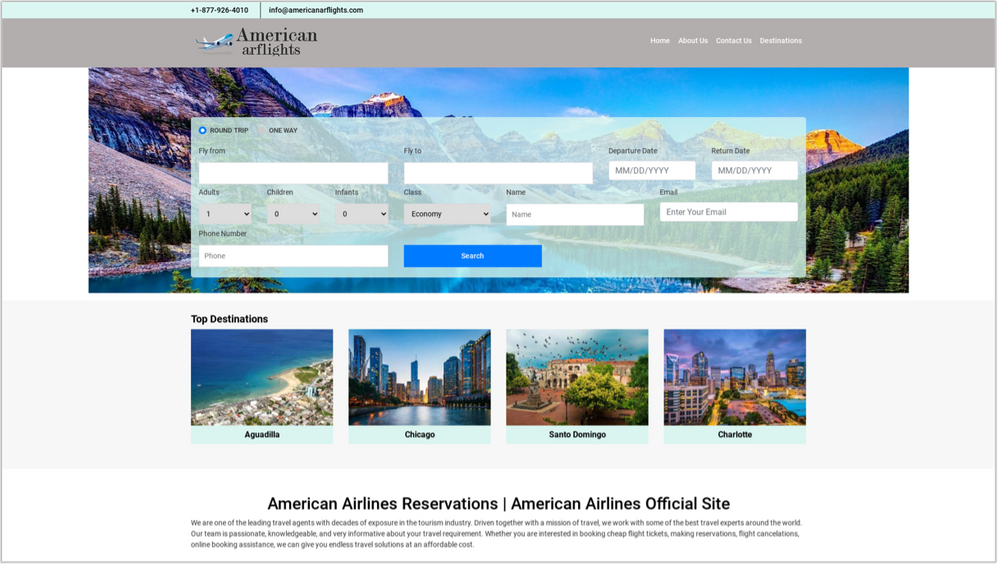Click the Aguadilla caption label
Screen dimensions: 1000x566
[x=262, y=435]
